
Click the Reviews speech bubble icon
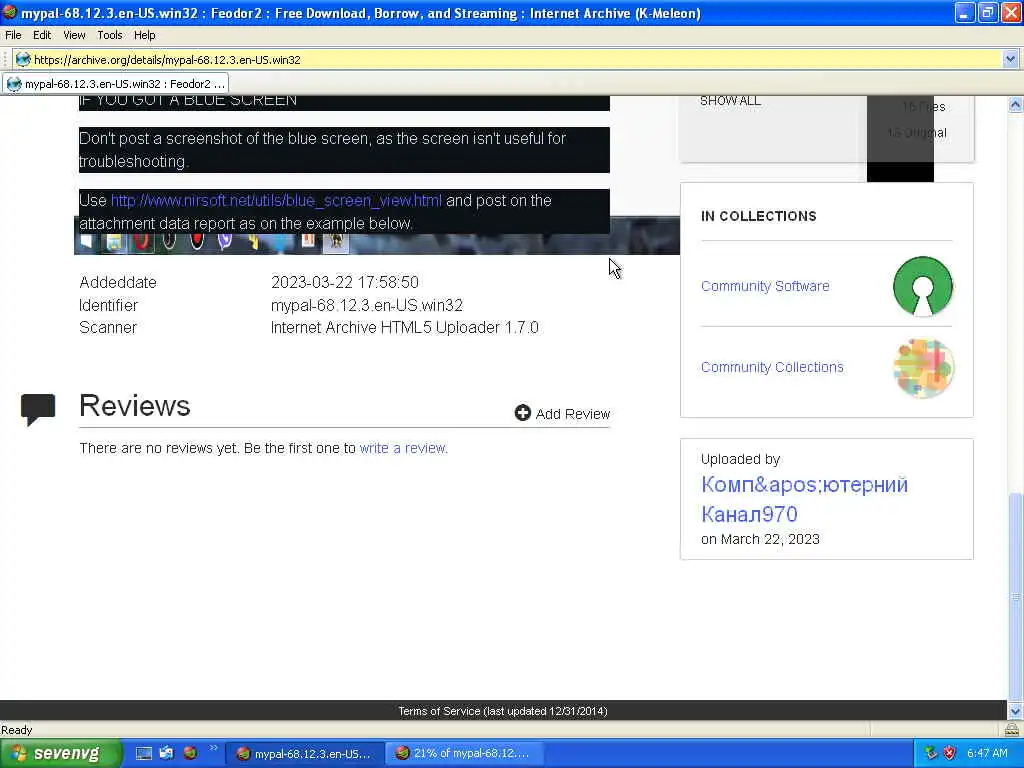point(38,409)
